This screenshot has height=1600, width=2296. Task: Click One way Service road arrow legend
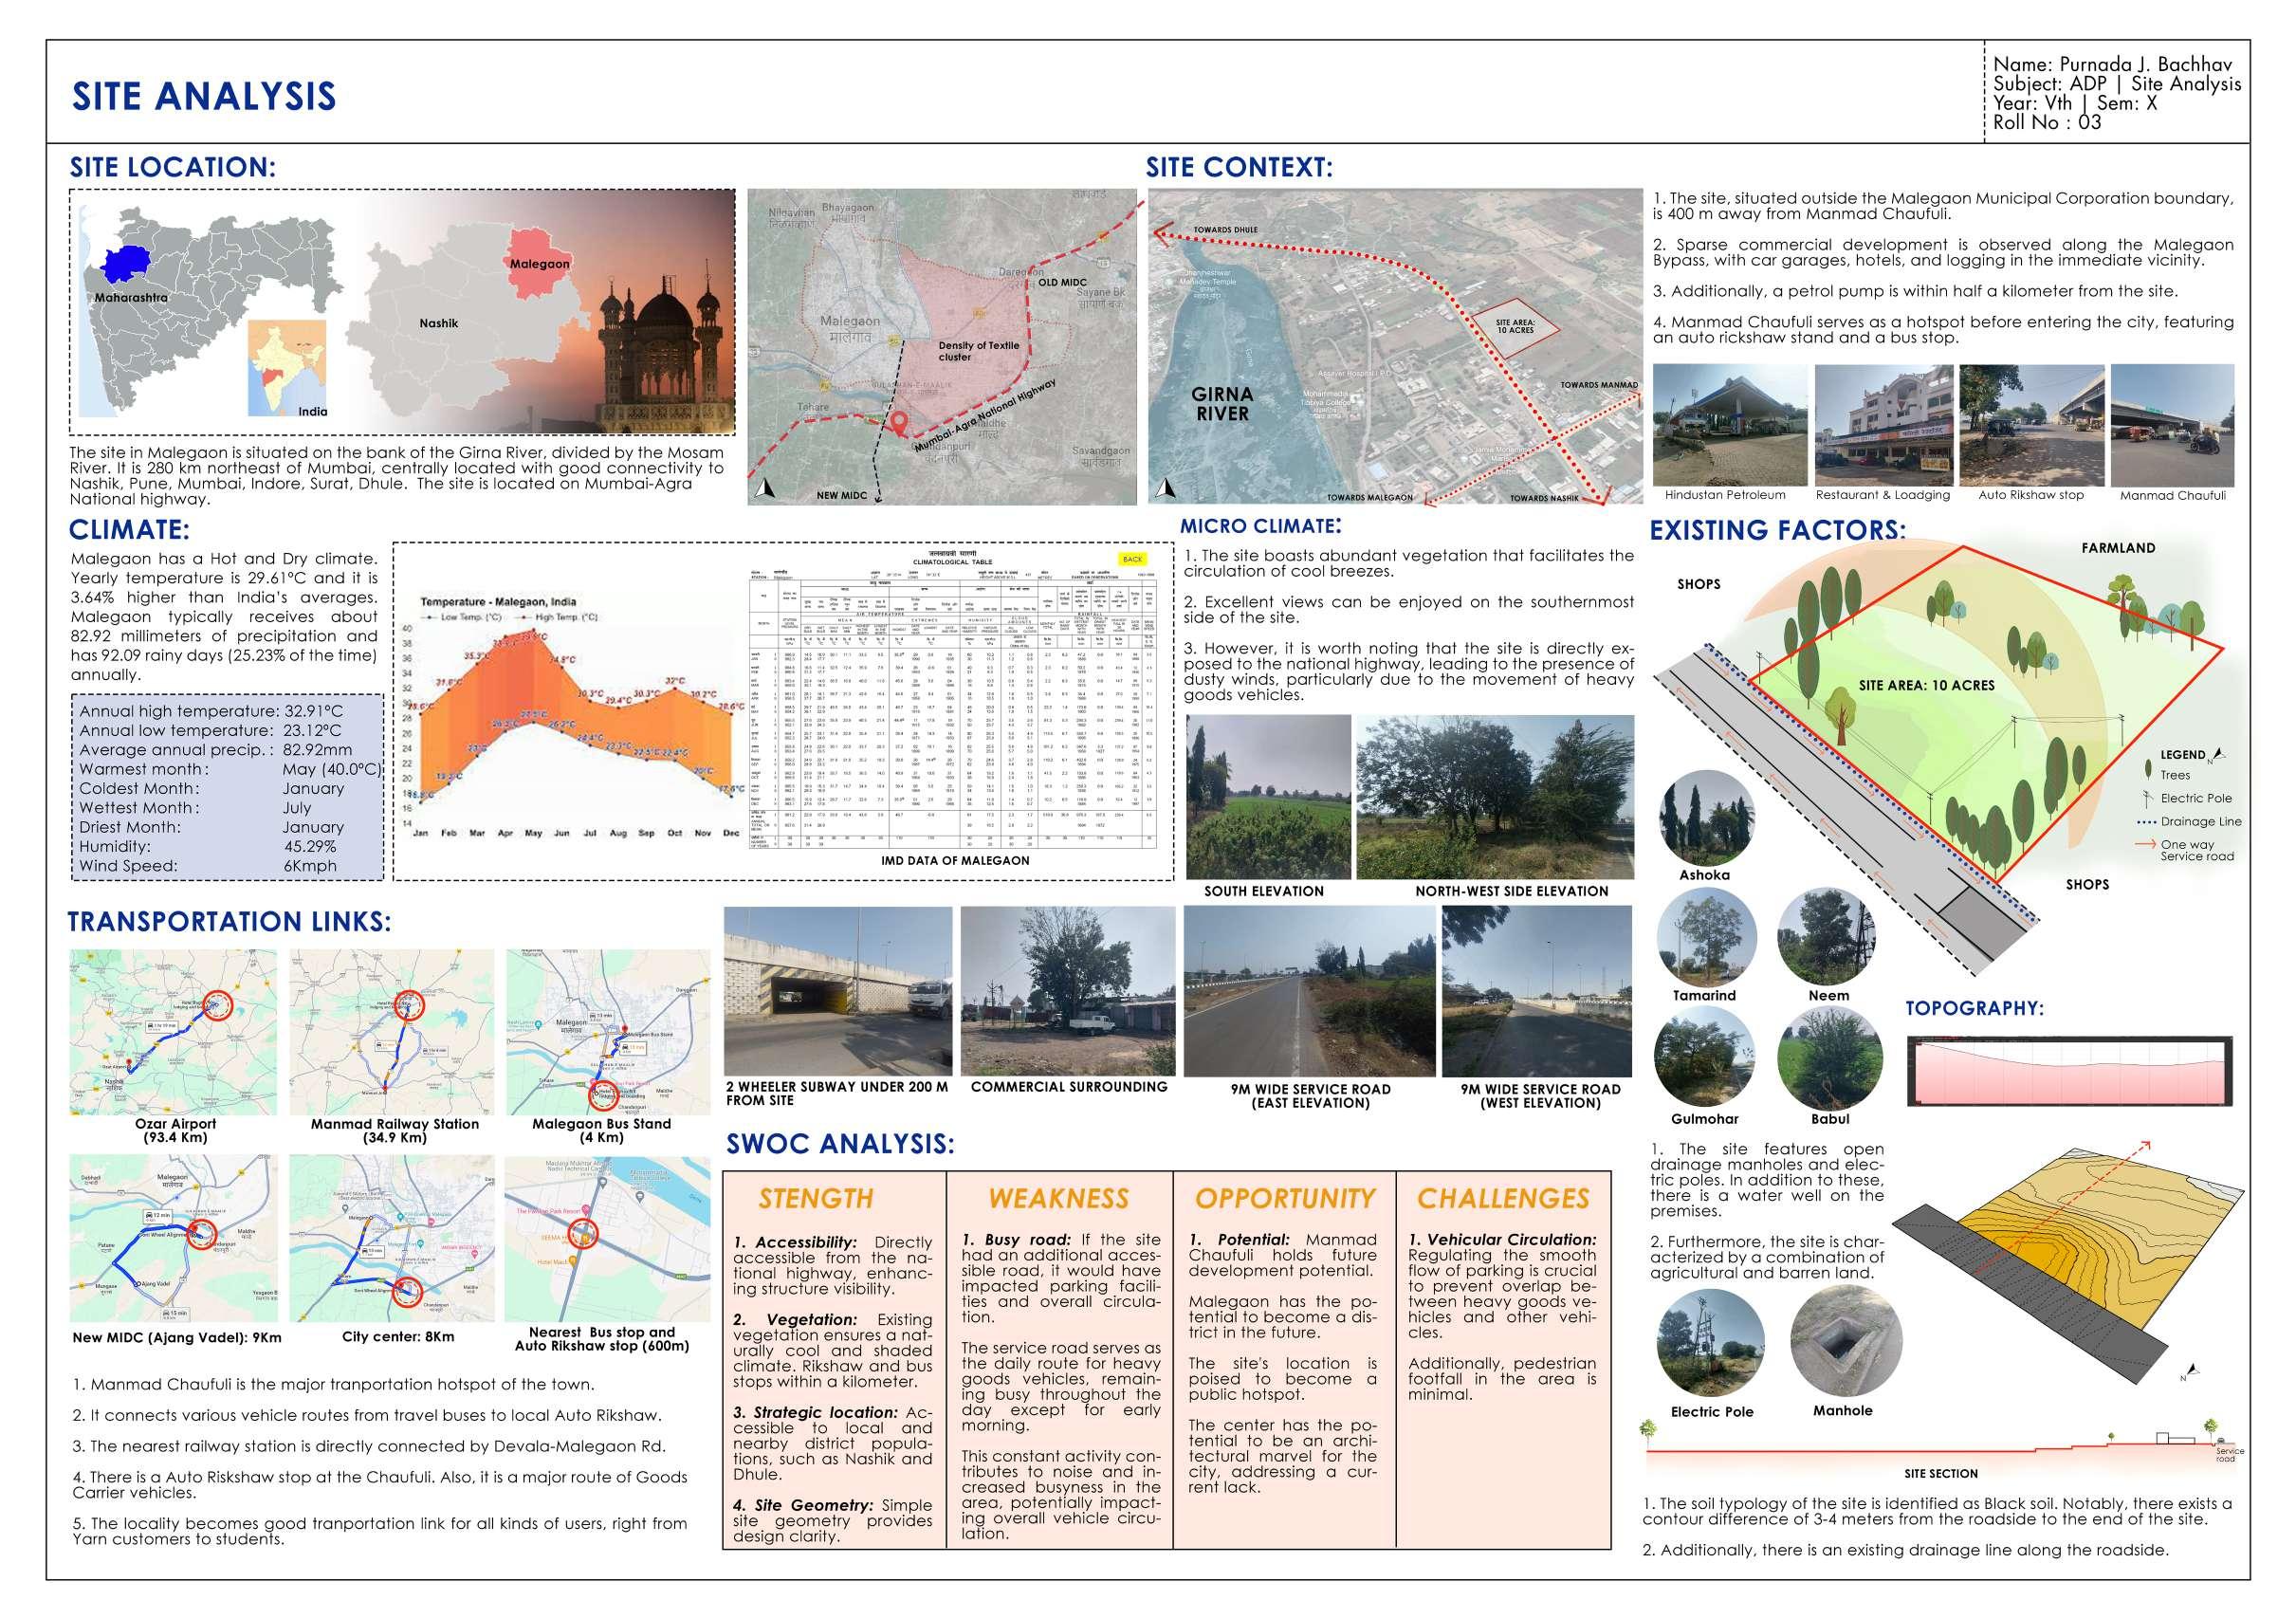(2144, 846)
